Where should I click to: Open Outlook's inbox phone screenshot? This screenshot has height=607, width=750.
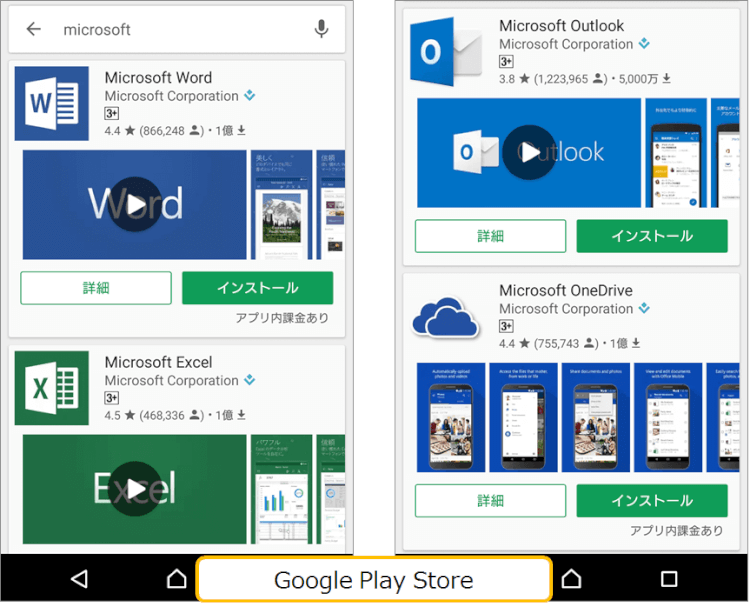[676, 153]
